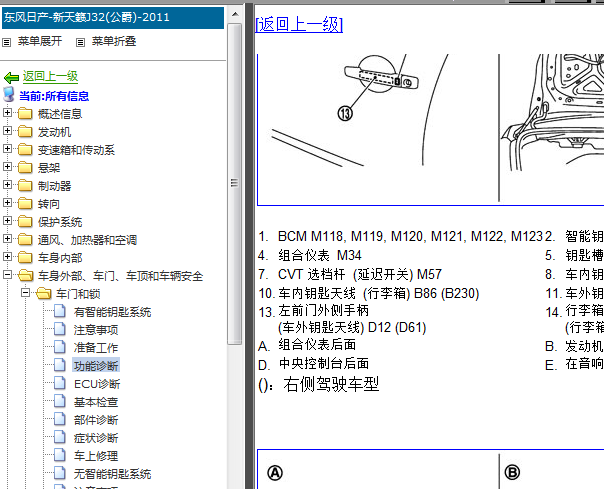604x489 pixels.
Task: Click the 通风、加热器和空调 folder icon
Action: click(25, 239)
